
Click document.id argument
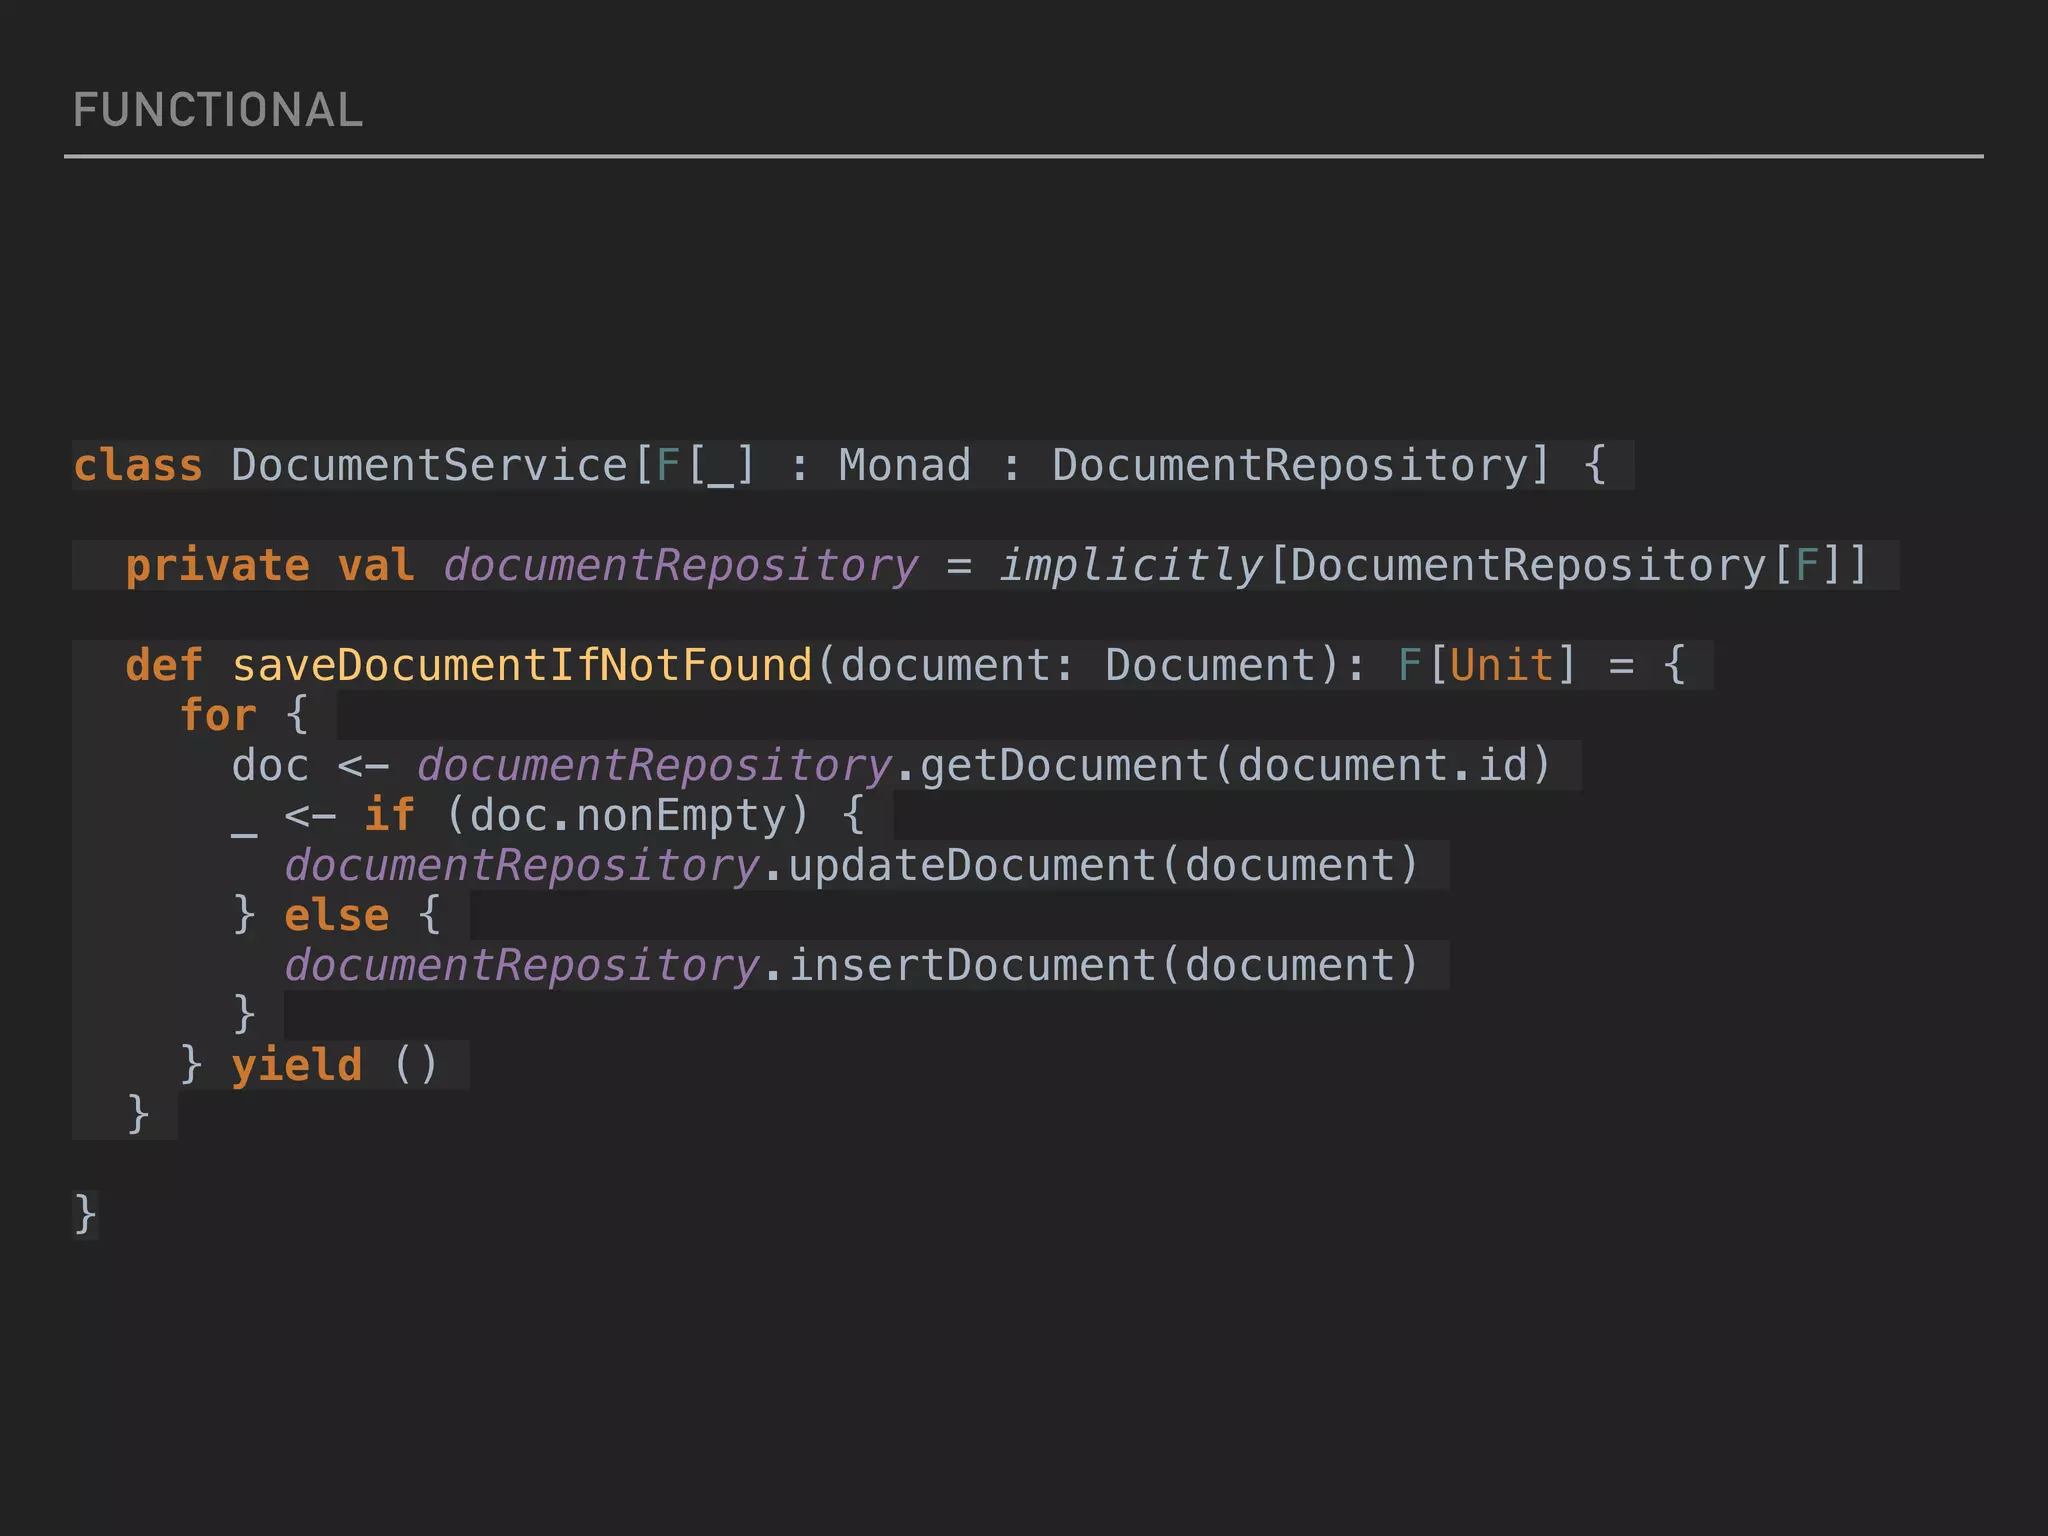coord(1383,766)
